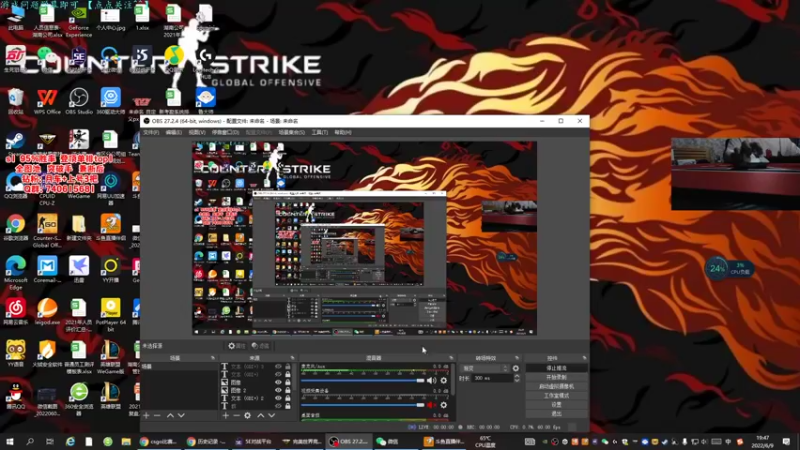The width and height of the screenshot is (800, 450).
Task: Move selected scene up
Action: [170, 415]
